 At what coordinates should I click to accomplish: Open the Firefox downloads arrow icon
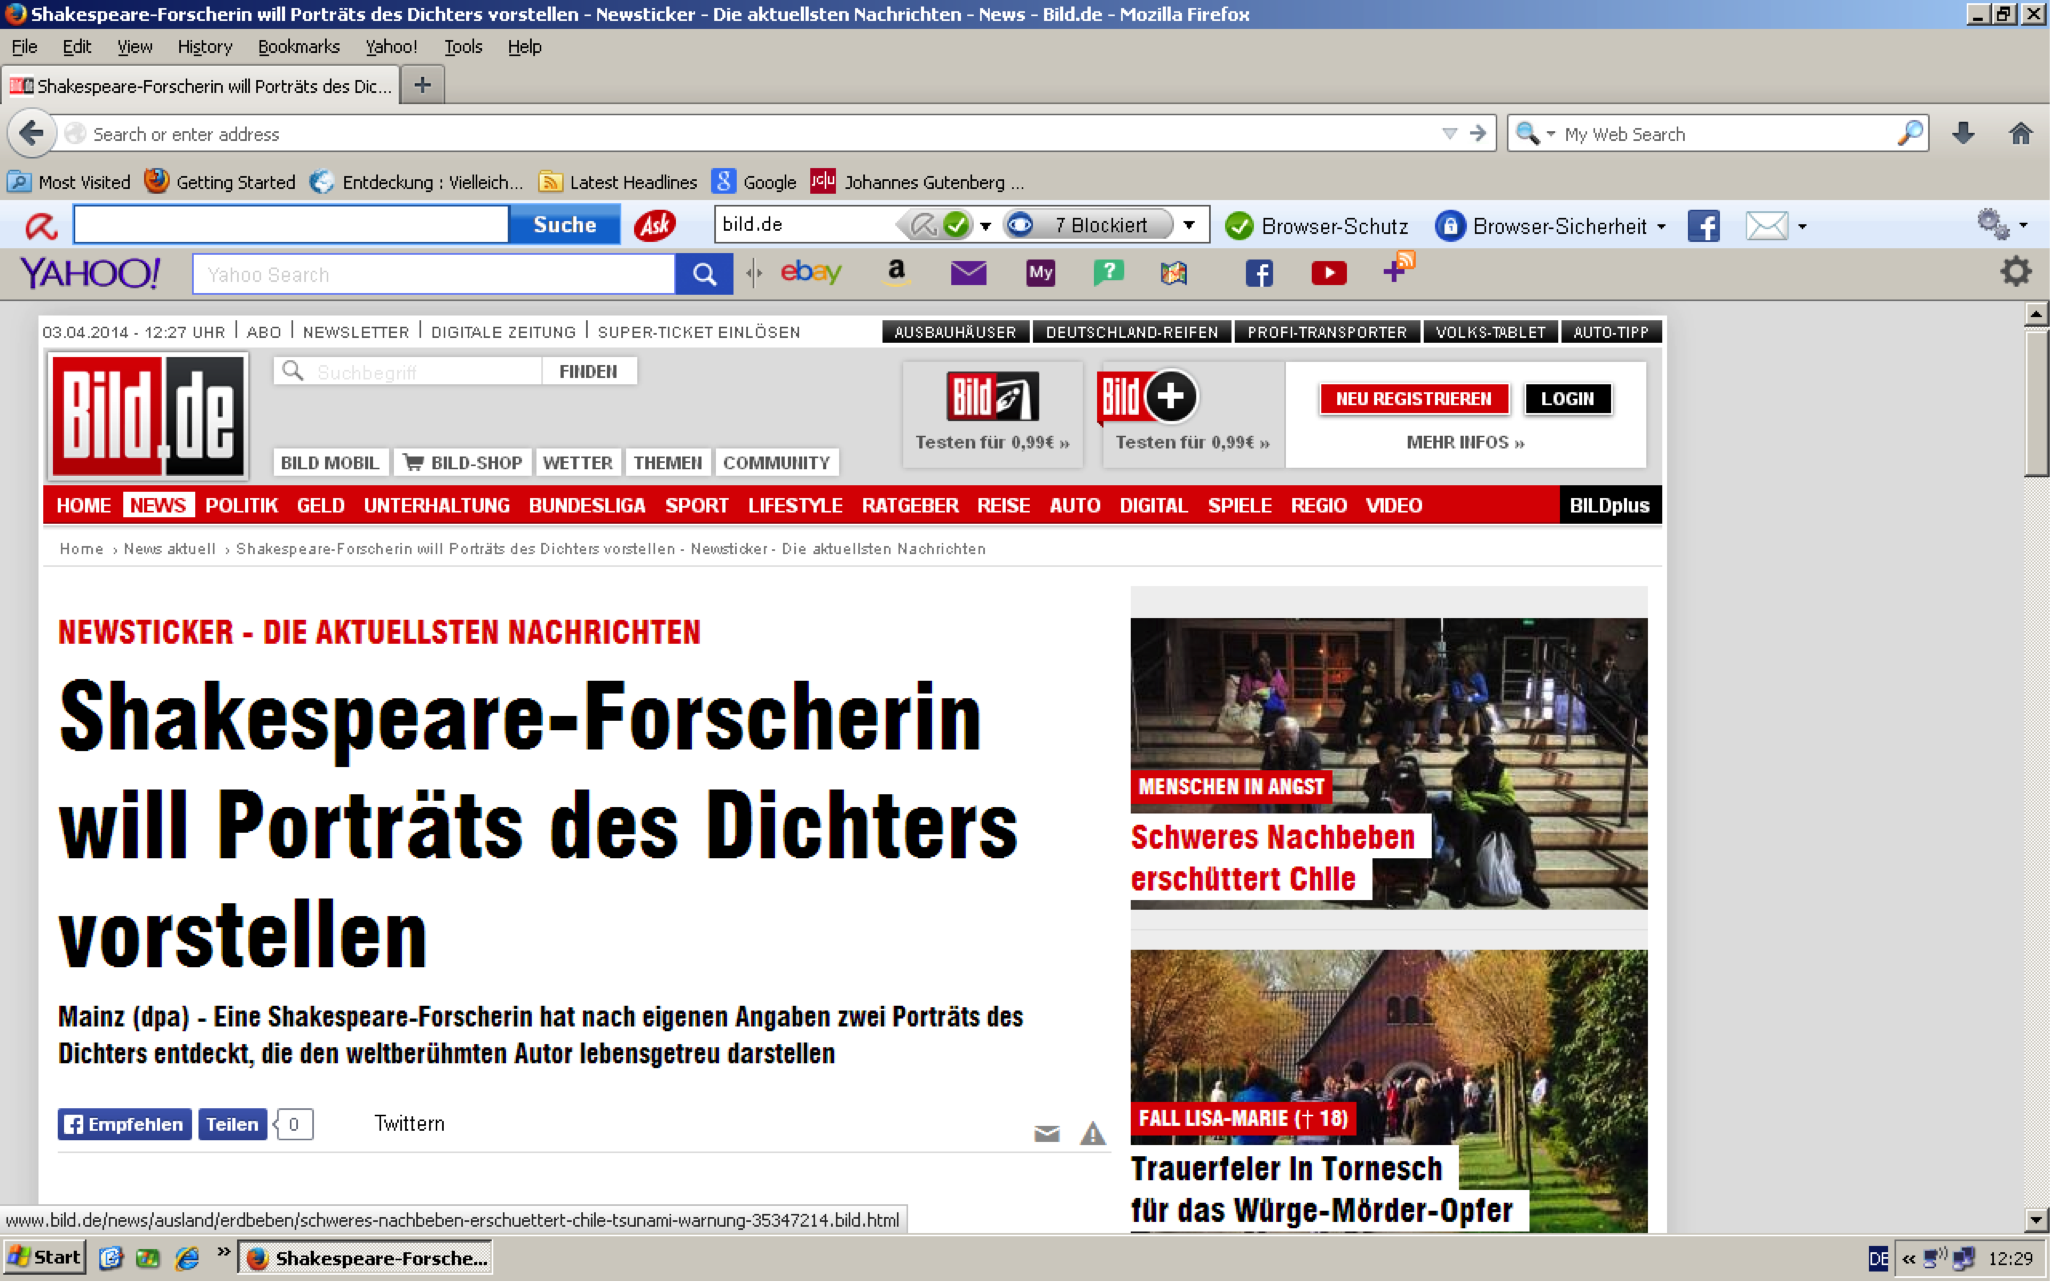(1963, 133)
